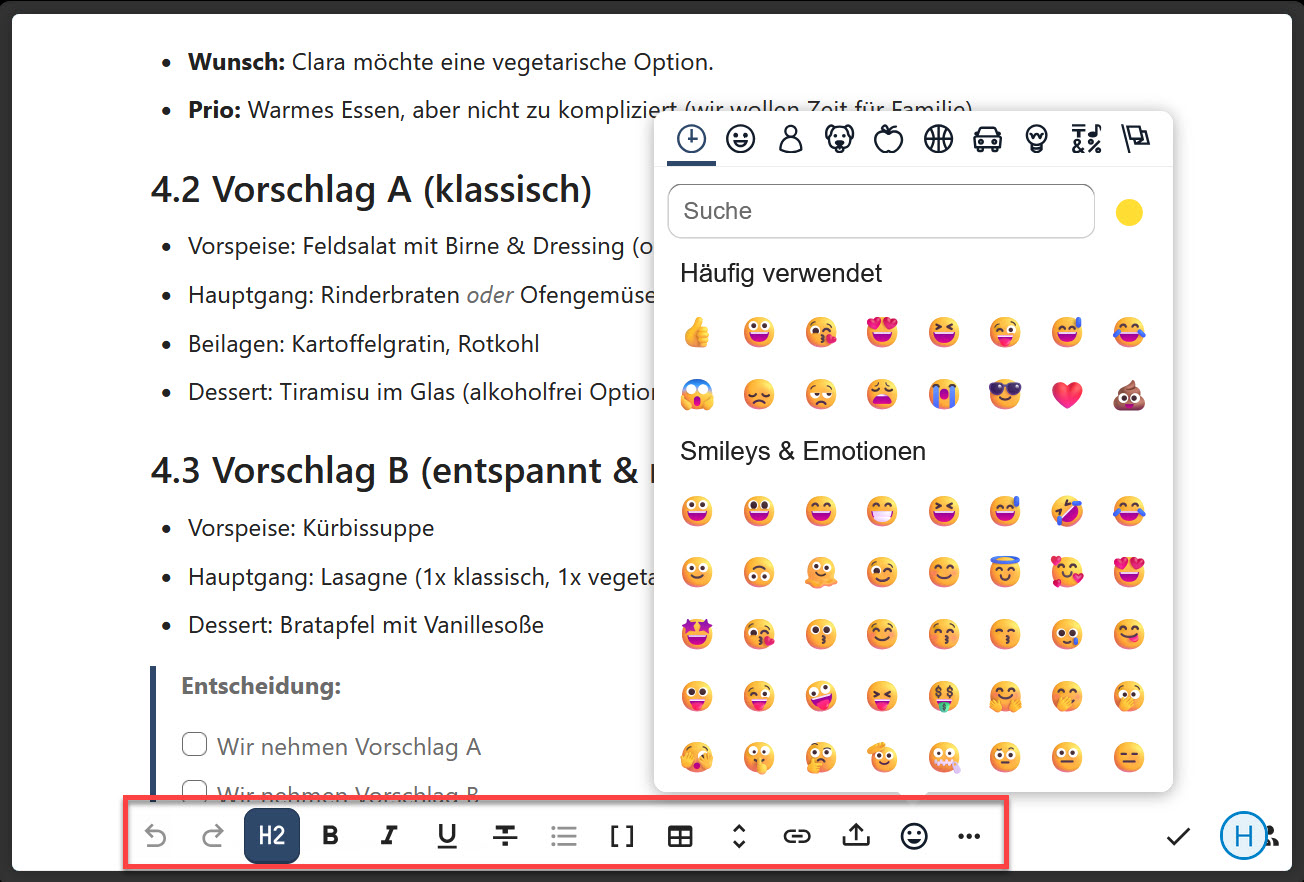Apply italic formatting
This screenshot has height=882, width=1304.
[x=388, y=836]
